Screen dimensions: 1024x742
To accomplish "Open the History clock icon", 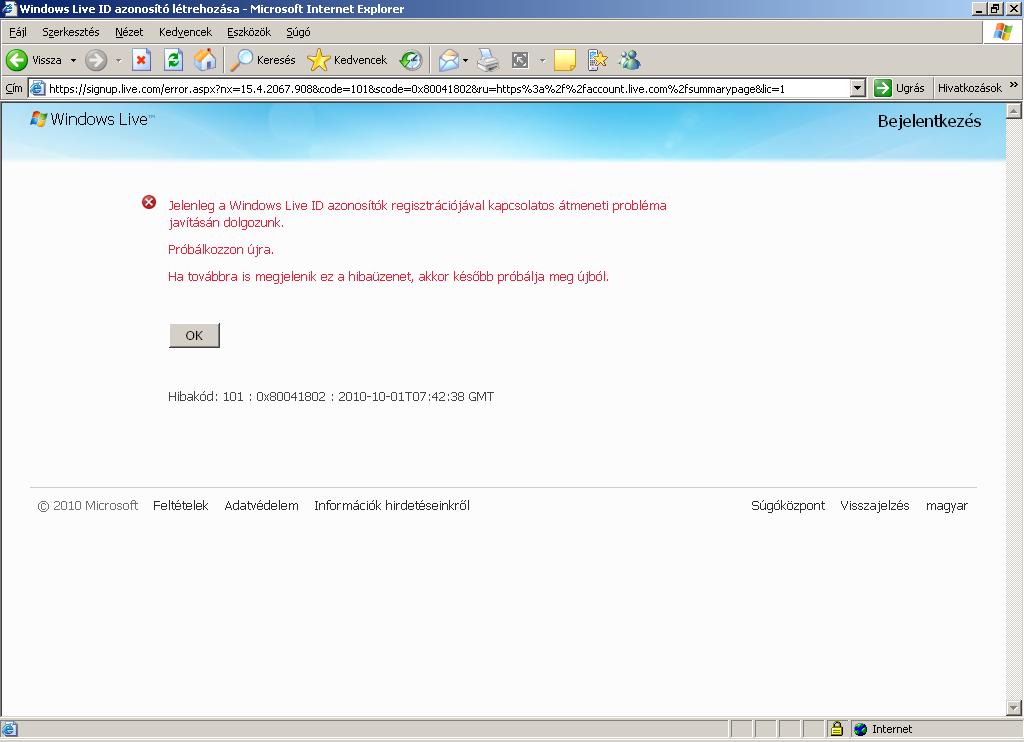I will click(x=411, y=60).
